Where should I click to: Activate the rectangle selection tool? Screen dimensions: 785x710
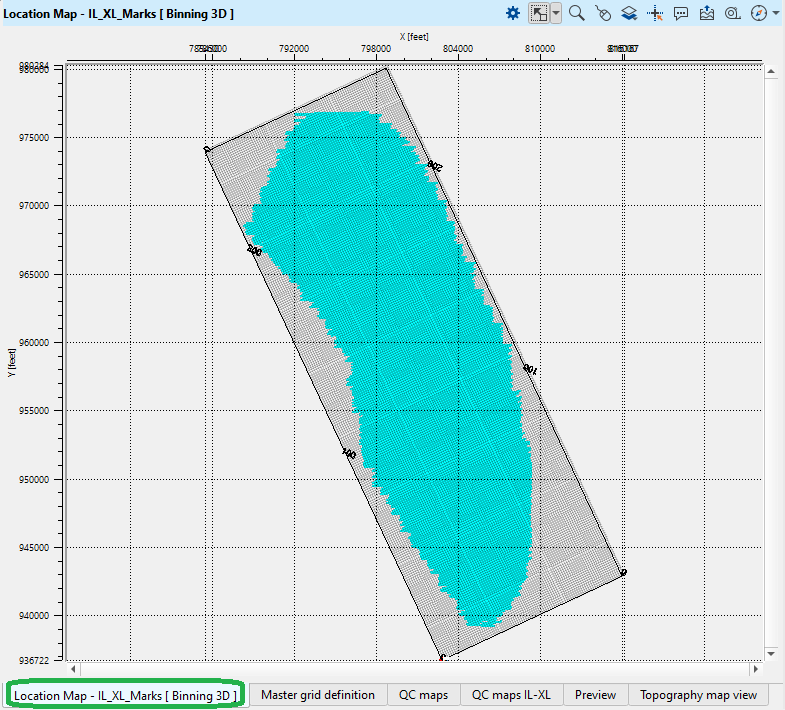(538, 13)
